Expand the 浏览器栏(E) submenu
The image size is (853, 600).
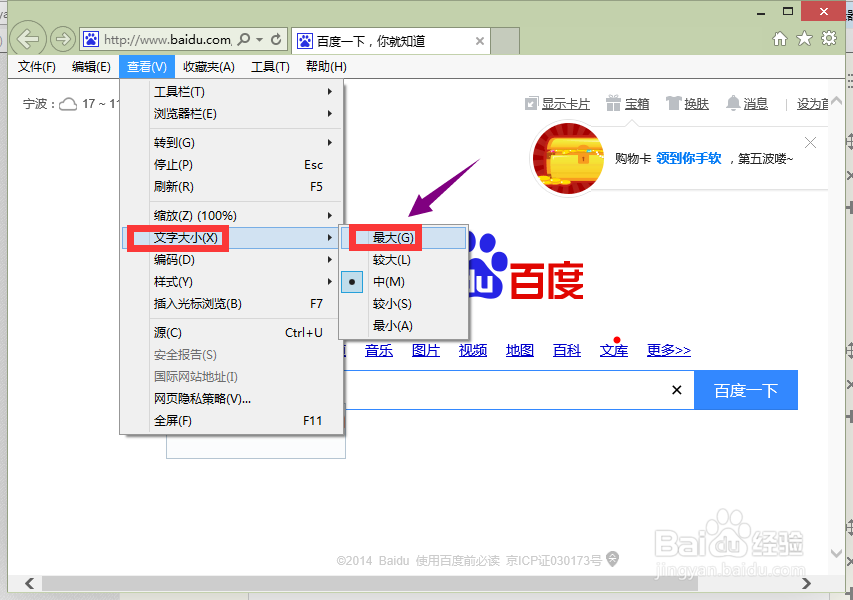point(232,114)
